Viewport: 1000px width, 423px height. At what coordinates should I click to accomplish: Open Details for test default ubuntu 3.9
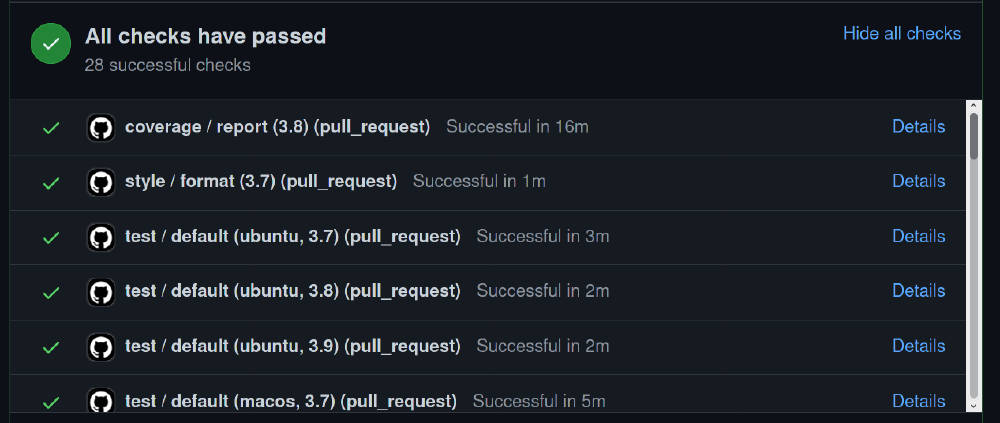[918, 346]
